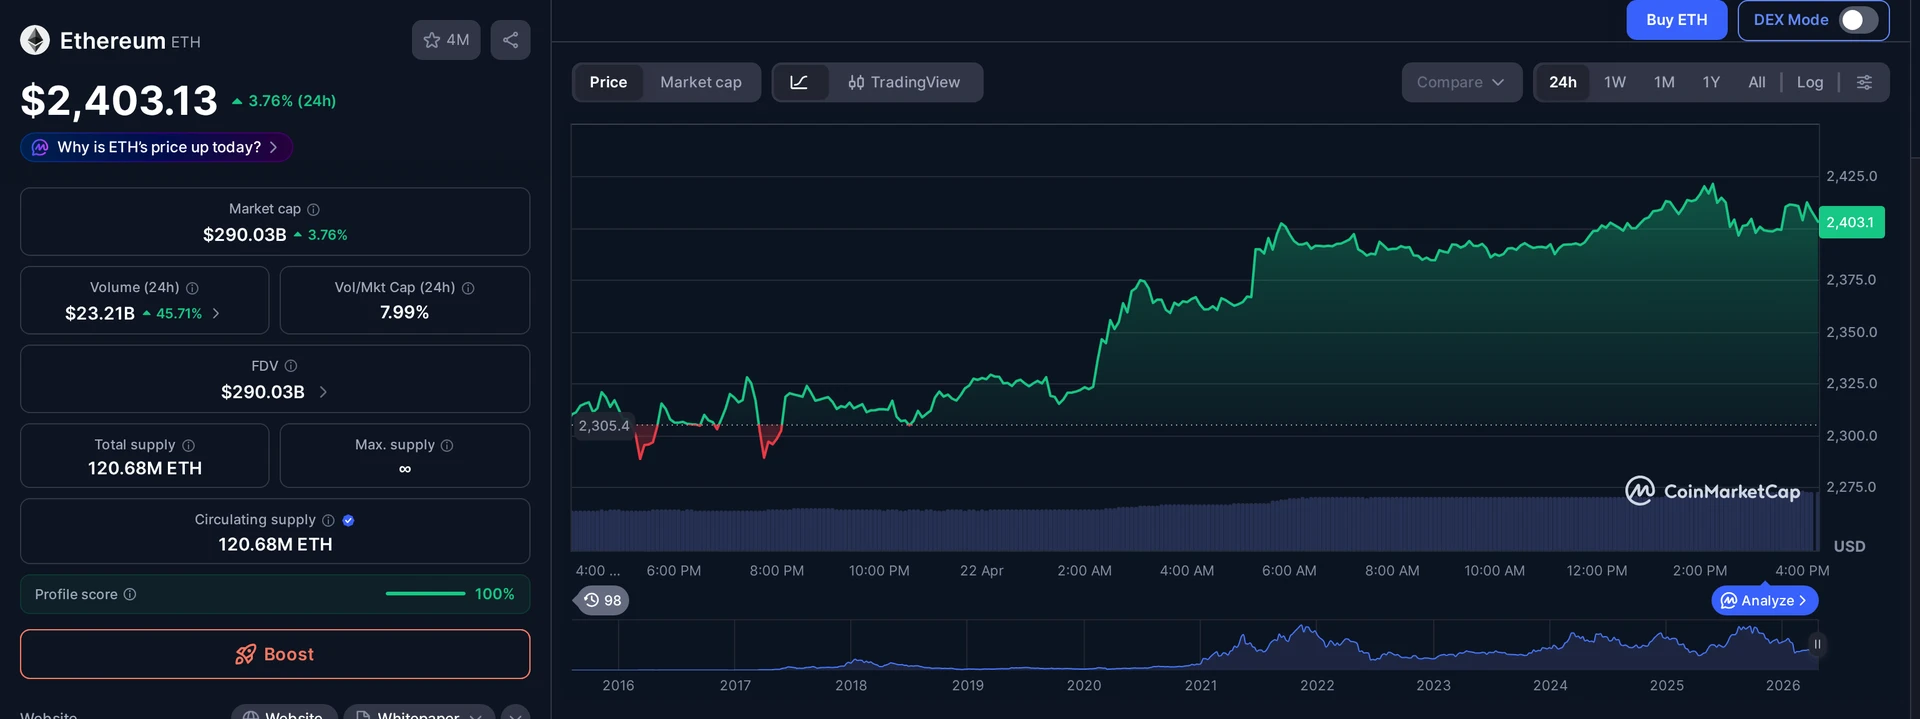Click Total supply info icon
The height and width of the screenshot is (719, 1920).
point(188,445)
